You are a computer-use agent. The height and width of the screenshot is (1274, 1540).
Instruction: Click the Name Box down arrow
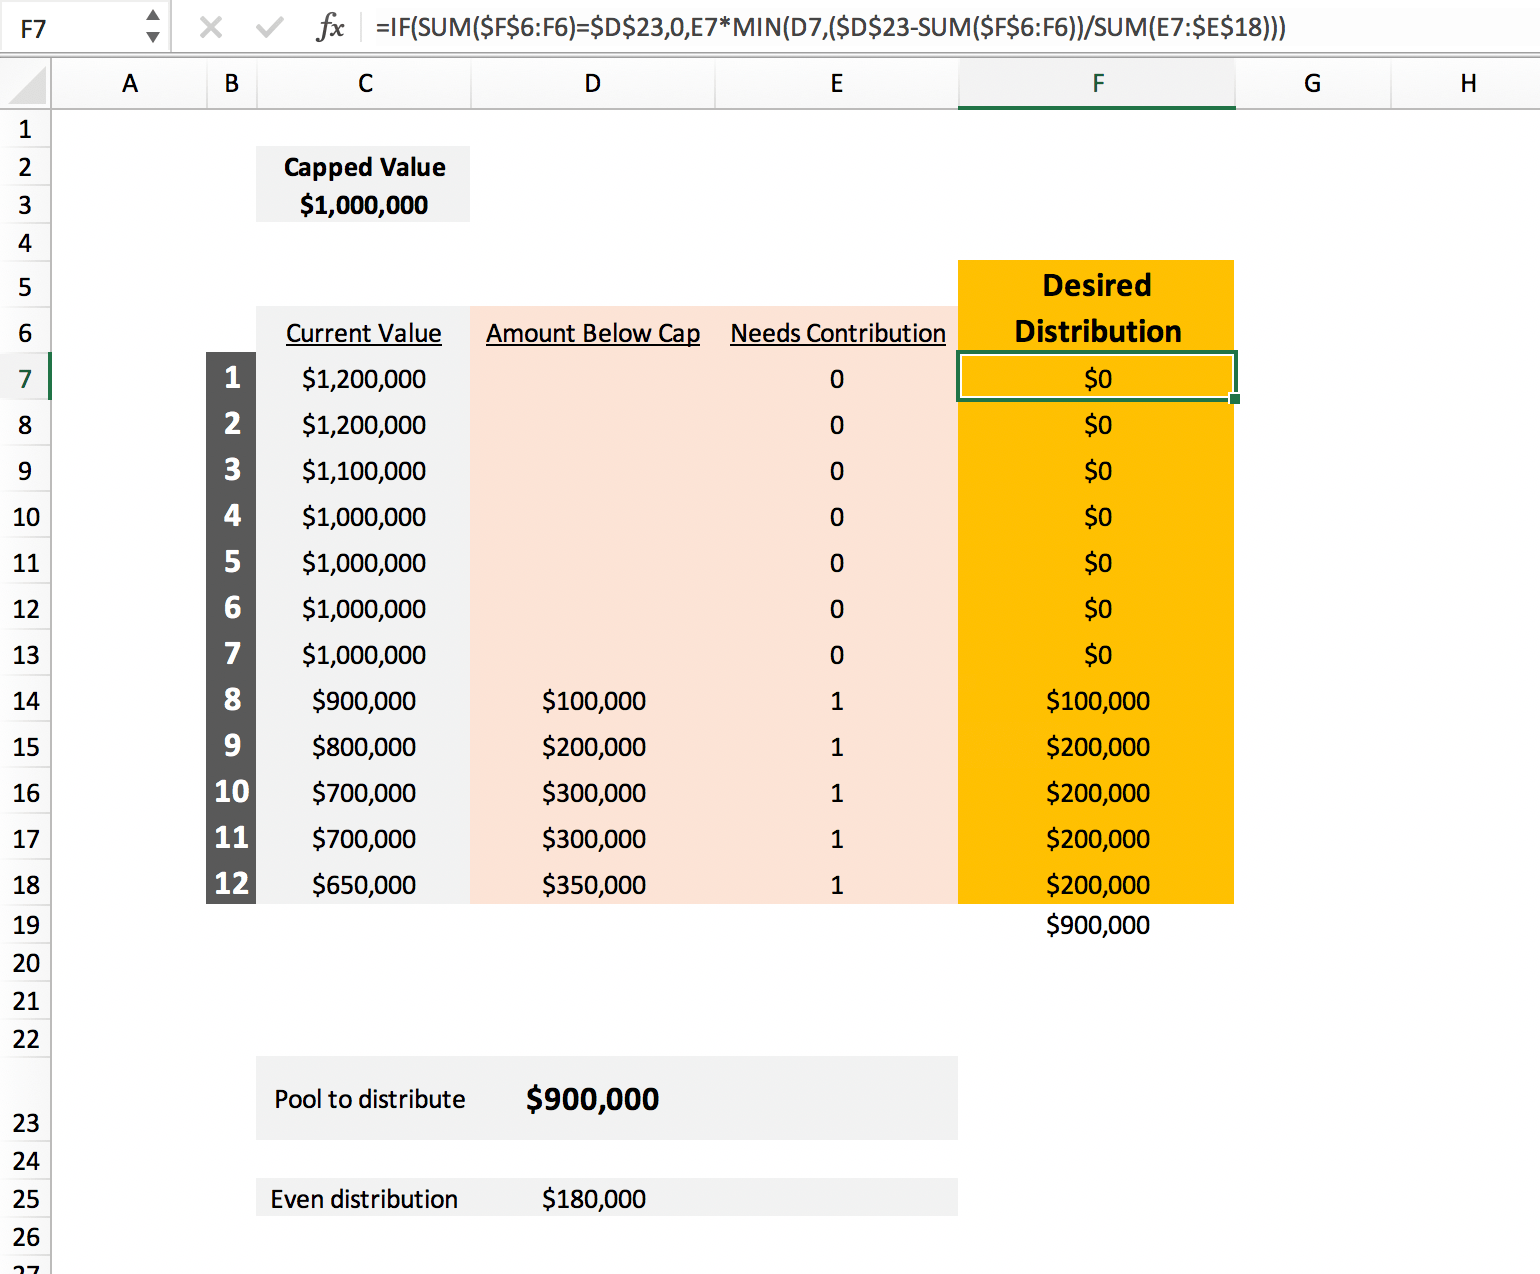pyautogui.click(x=152, y=36)
